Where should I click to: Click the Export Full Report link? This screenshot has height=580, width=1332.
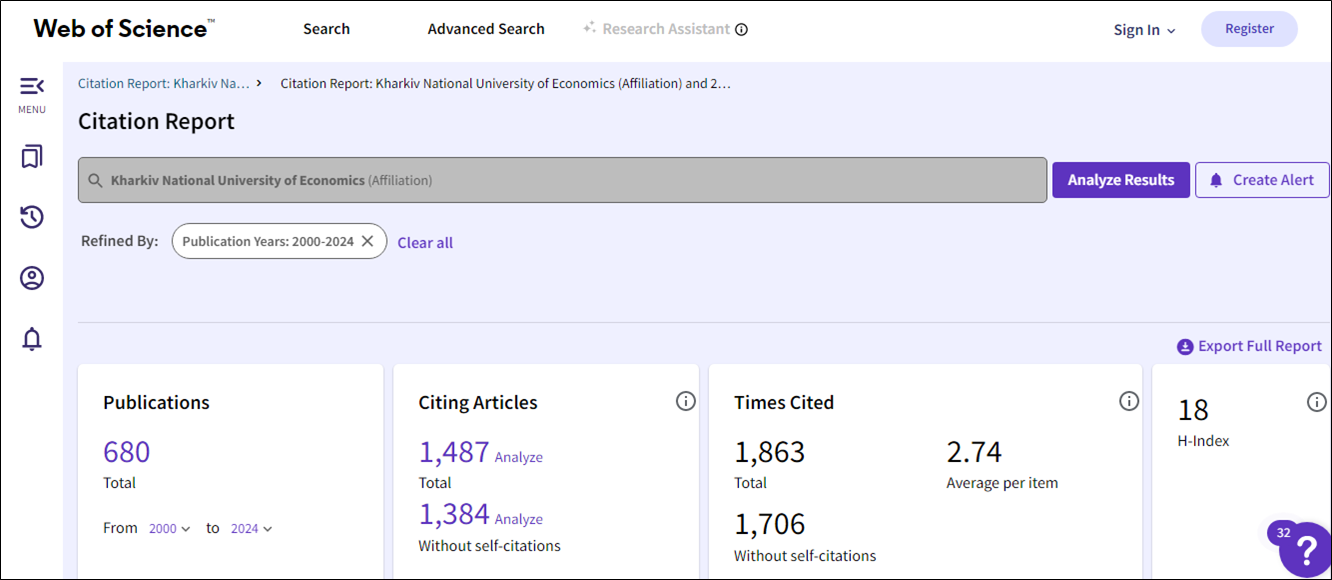(1249, 346)
